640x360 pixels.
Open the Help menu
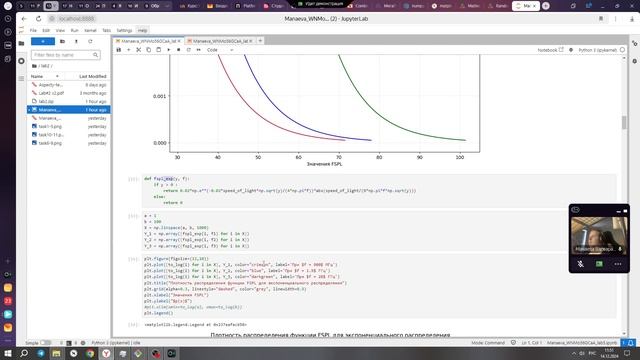click(142, 30)
